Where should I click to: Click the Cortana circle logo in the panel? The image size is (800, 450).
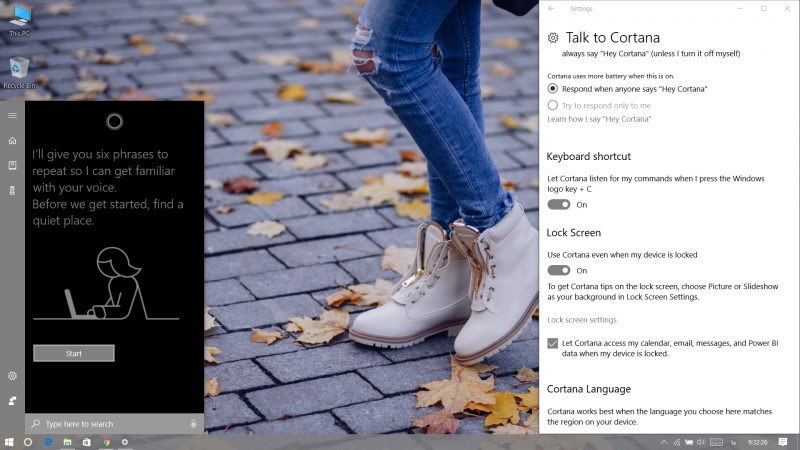pyautogui.click(x=114, y=121)
